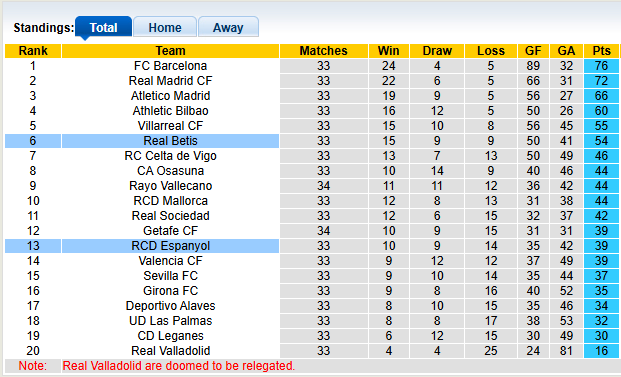Click the red relegation note text
Image resolution: width=621 pixels, height=377 pixels.
[x=179, y=366]
